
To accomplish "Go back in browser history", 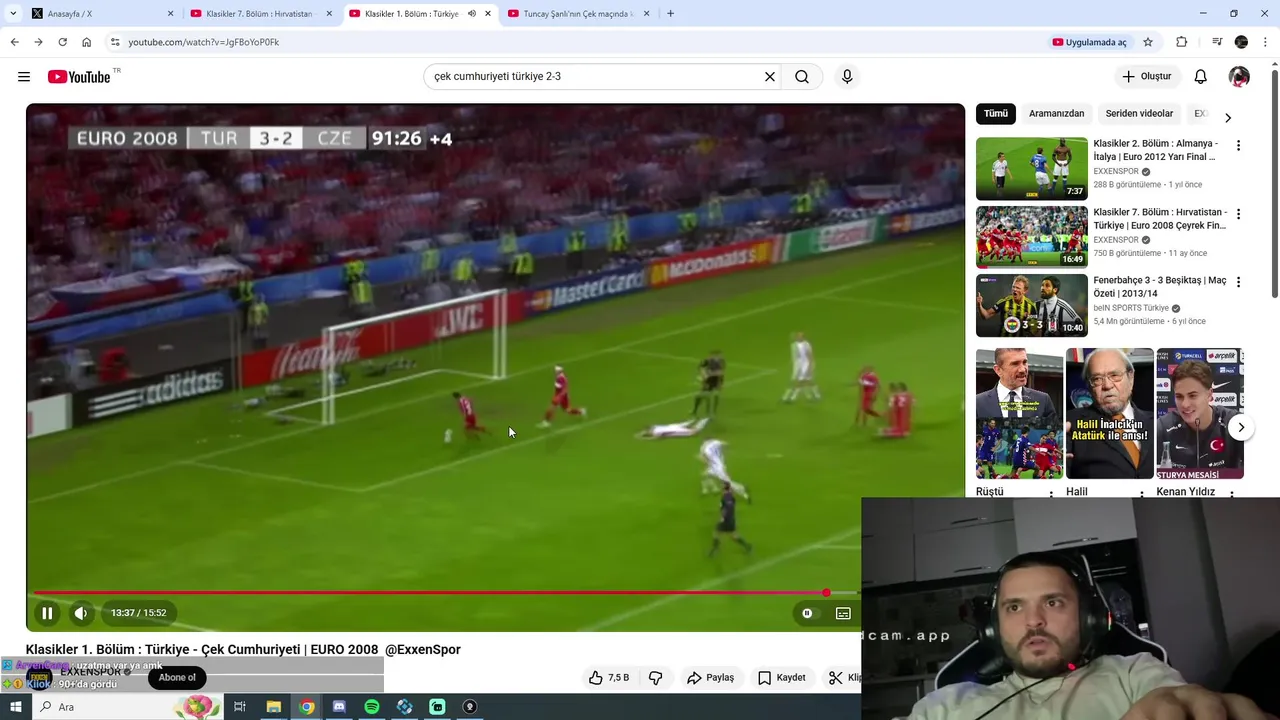I will click(x=14, y=42).
